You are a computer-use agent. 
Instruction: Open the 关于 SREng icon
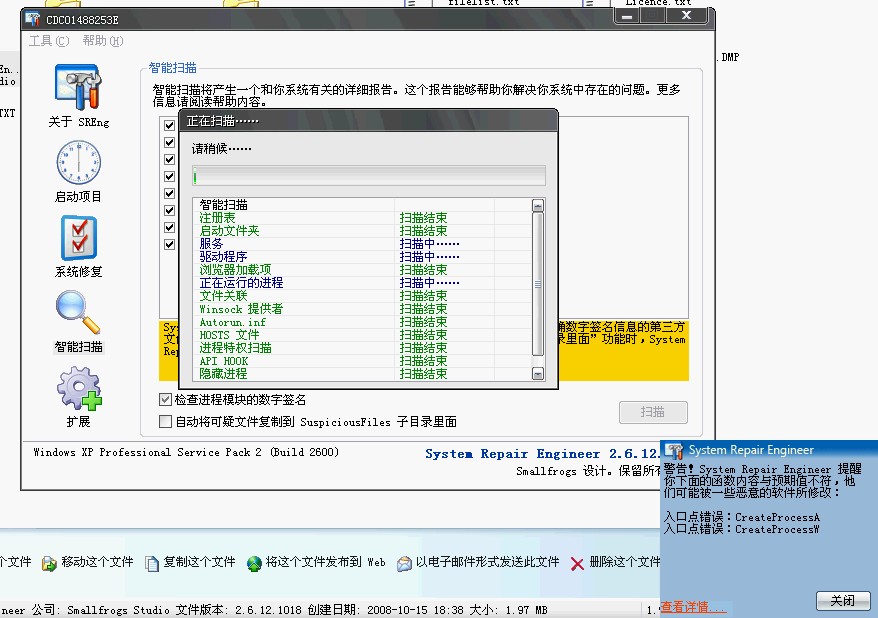[x=78, y=87]
